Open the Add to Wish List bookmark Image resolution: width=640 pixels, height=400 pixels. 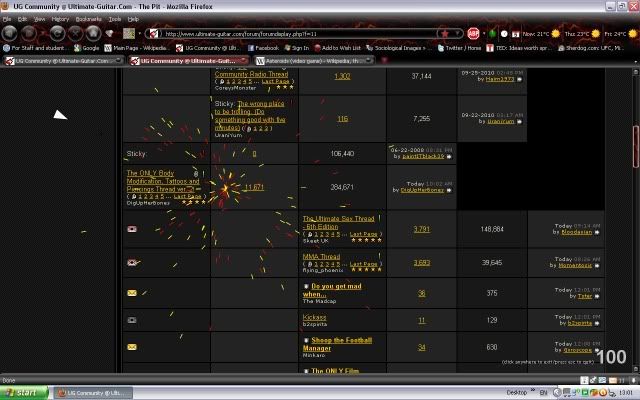(x=338, y=48)
